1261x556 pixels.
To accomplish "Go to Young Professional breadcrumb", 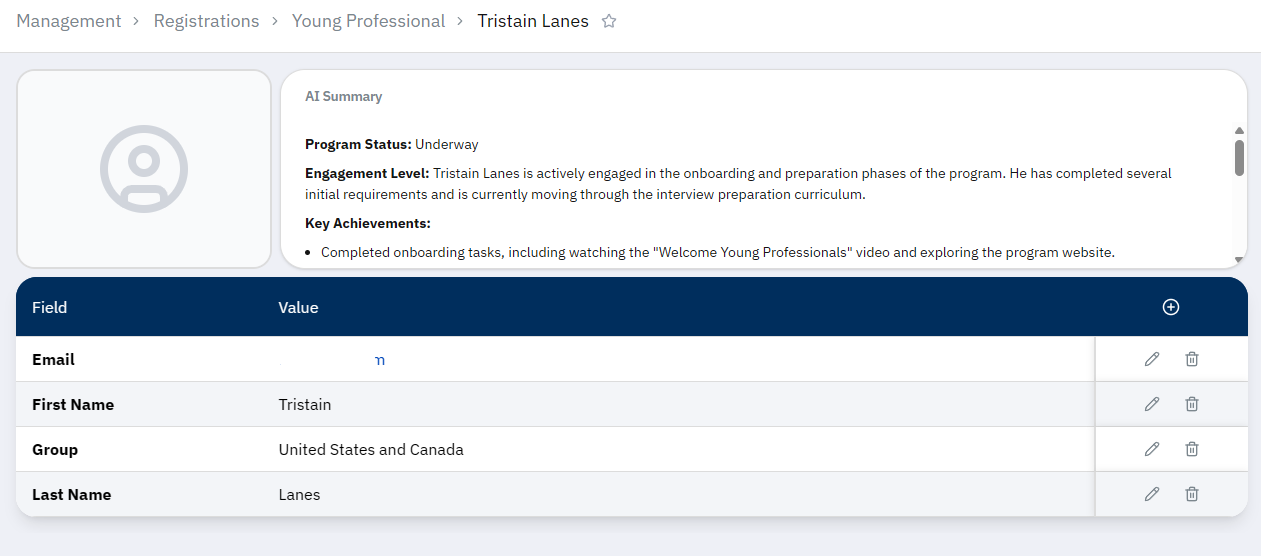I will coord(368,21).
